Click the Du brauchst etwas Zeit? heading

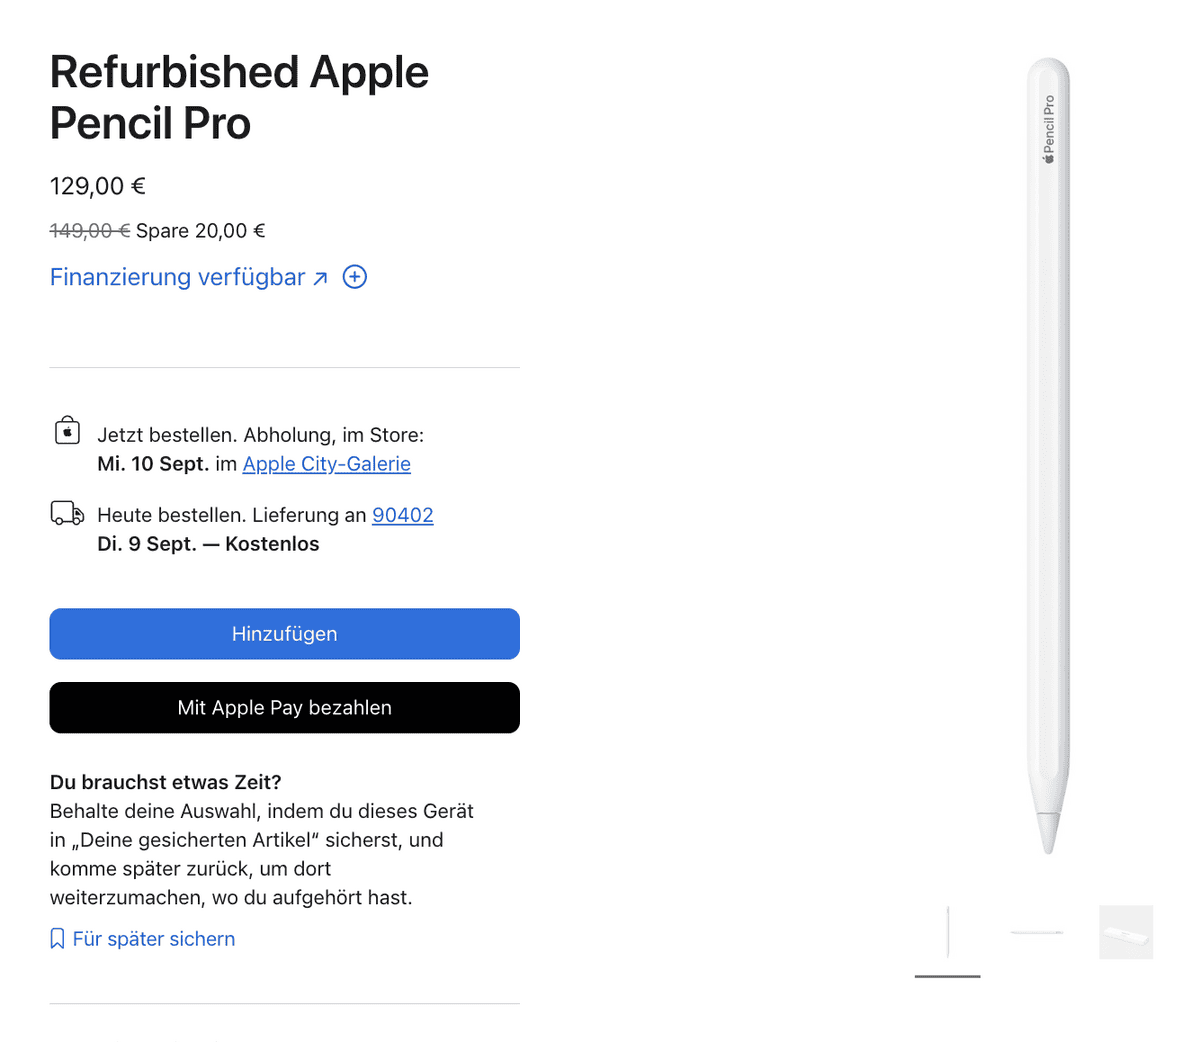pyautogui.click(x=166, y=782)
